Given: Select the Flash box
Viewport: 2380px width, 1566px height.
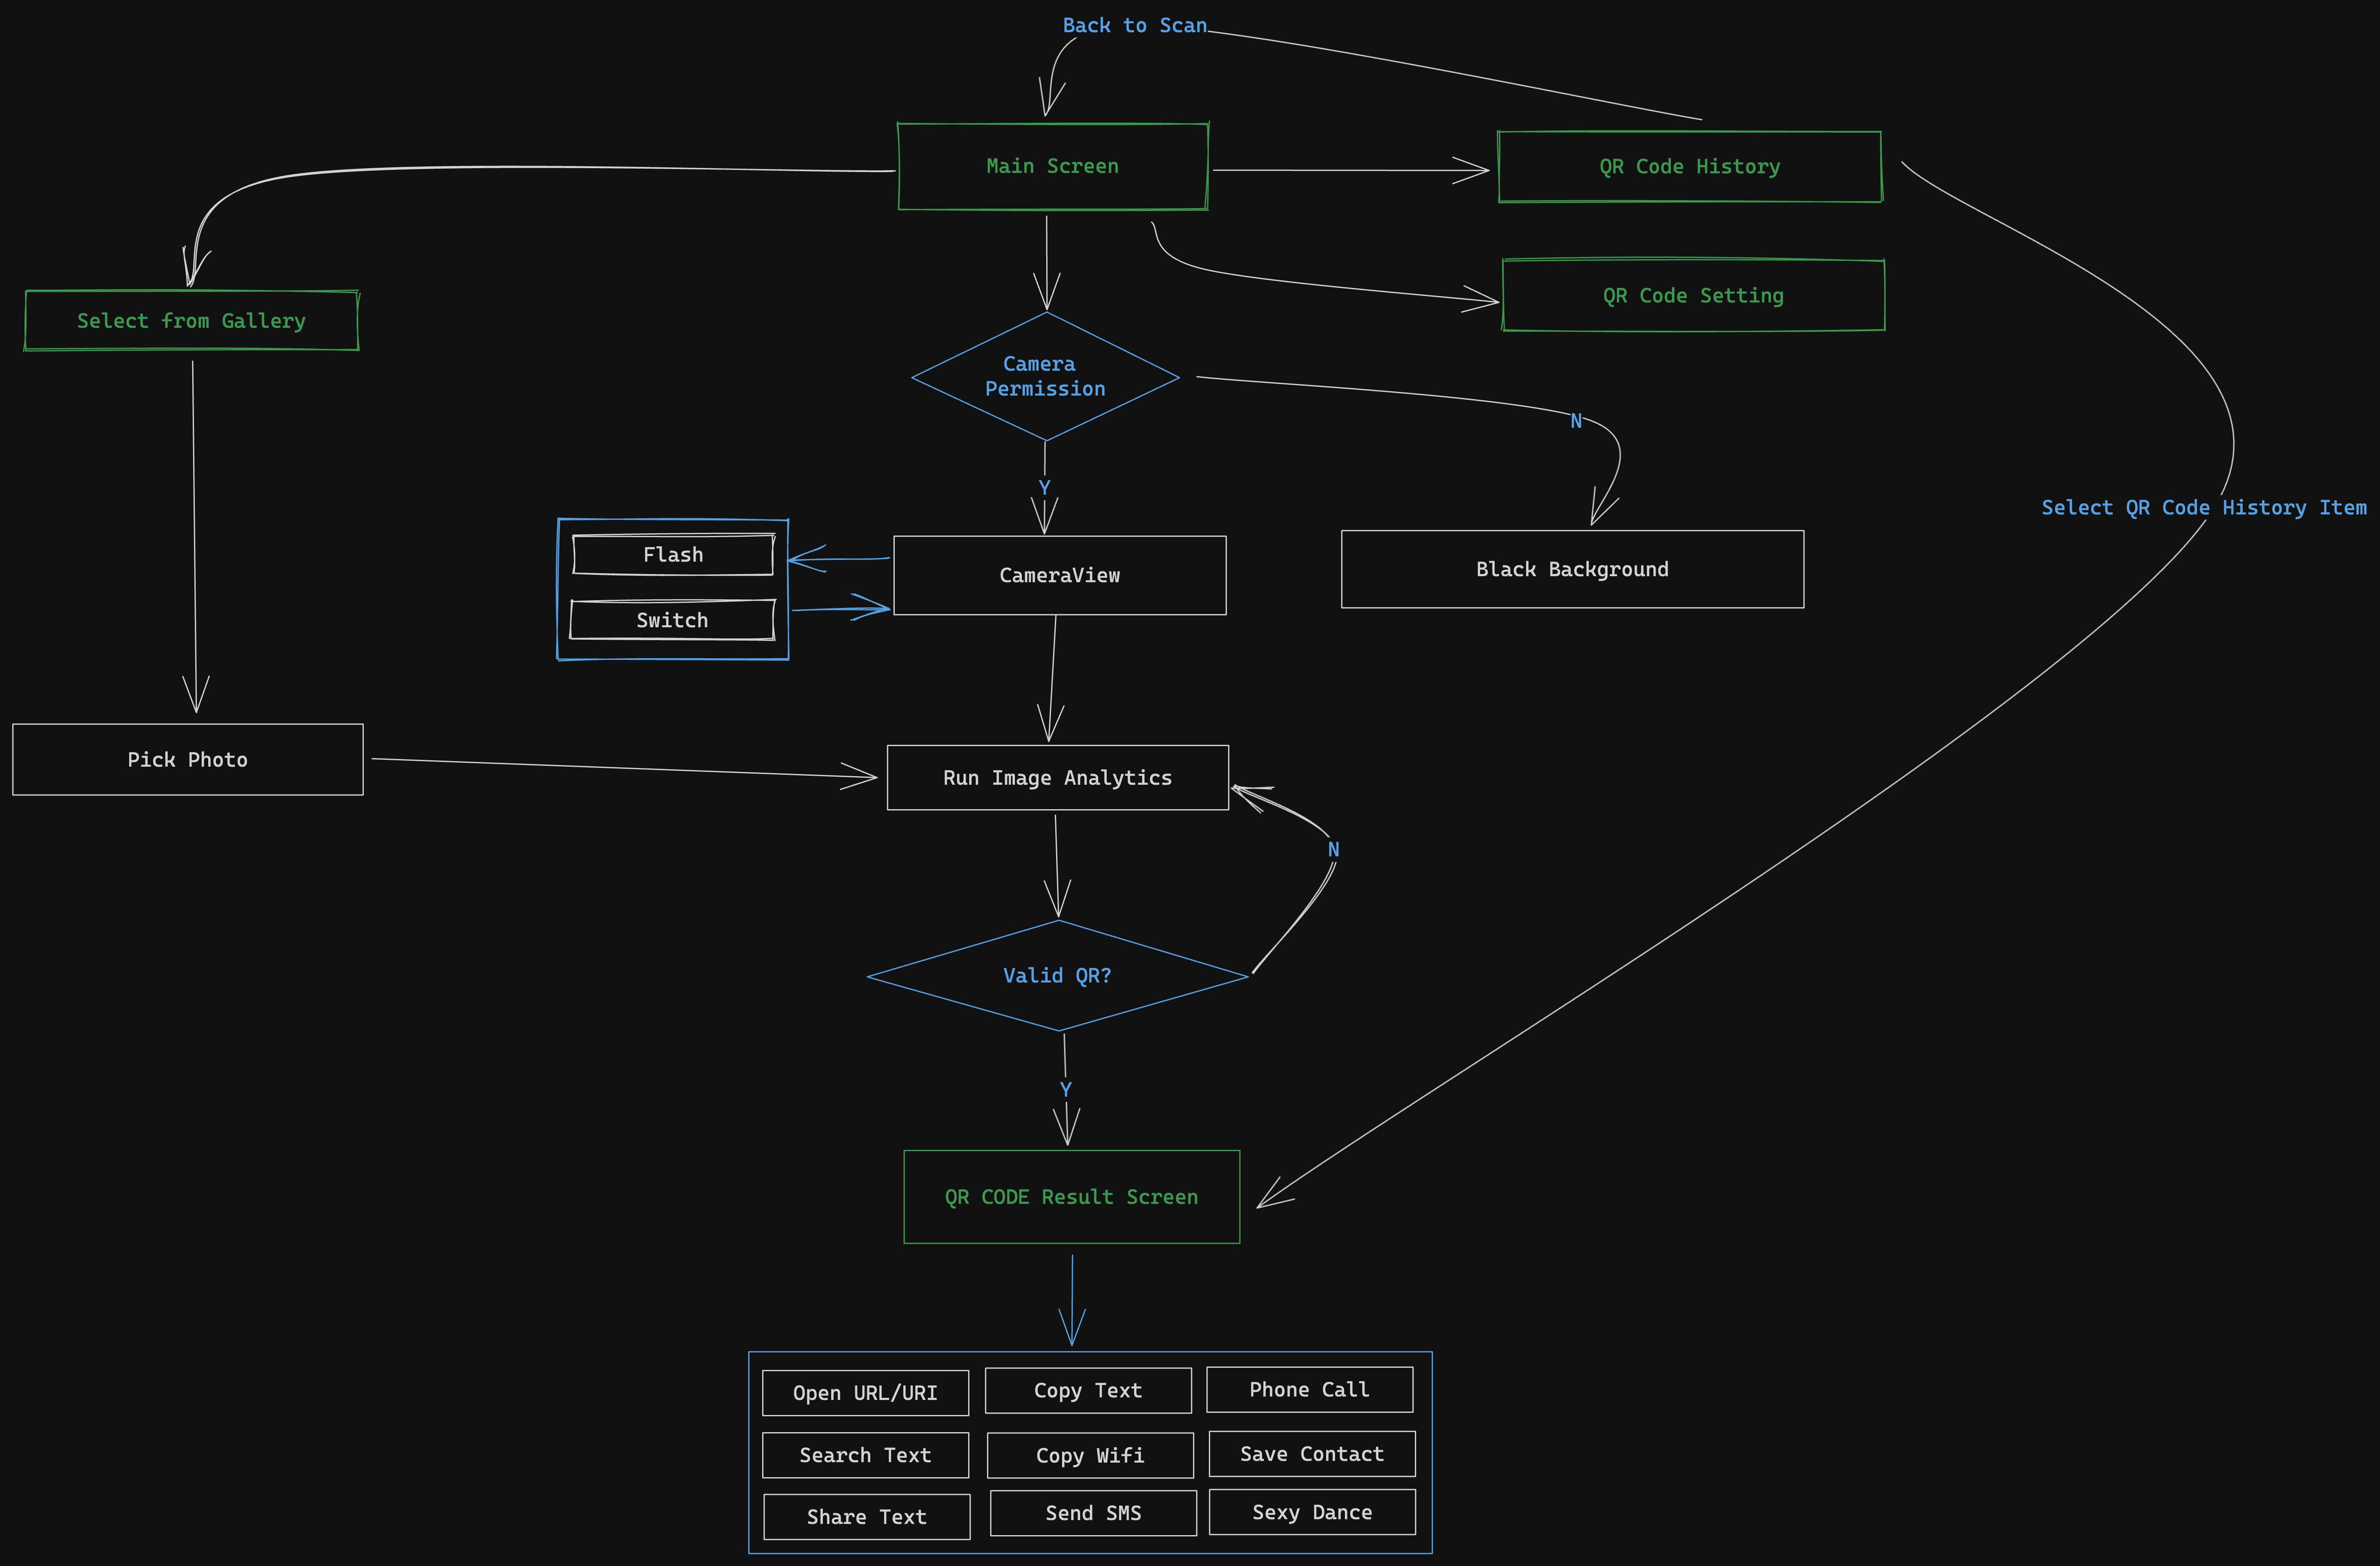Looking at the screenshot, I should pos(673,555).
